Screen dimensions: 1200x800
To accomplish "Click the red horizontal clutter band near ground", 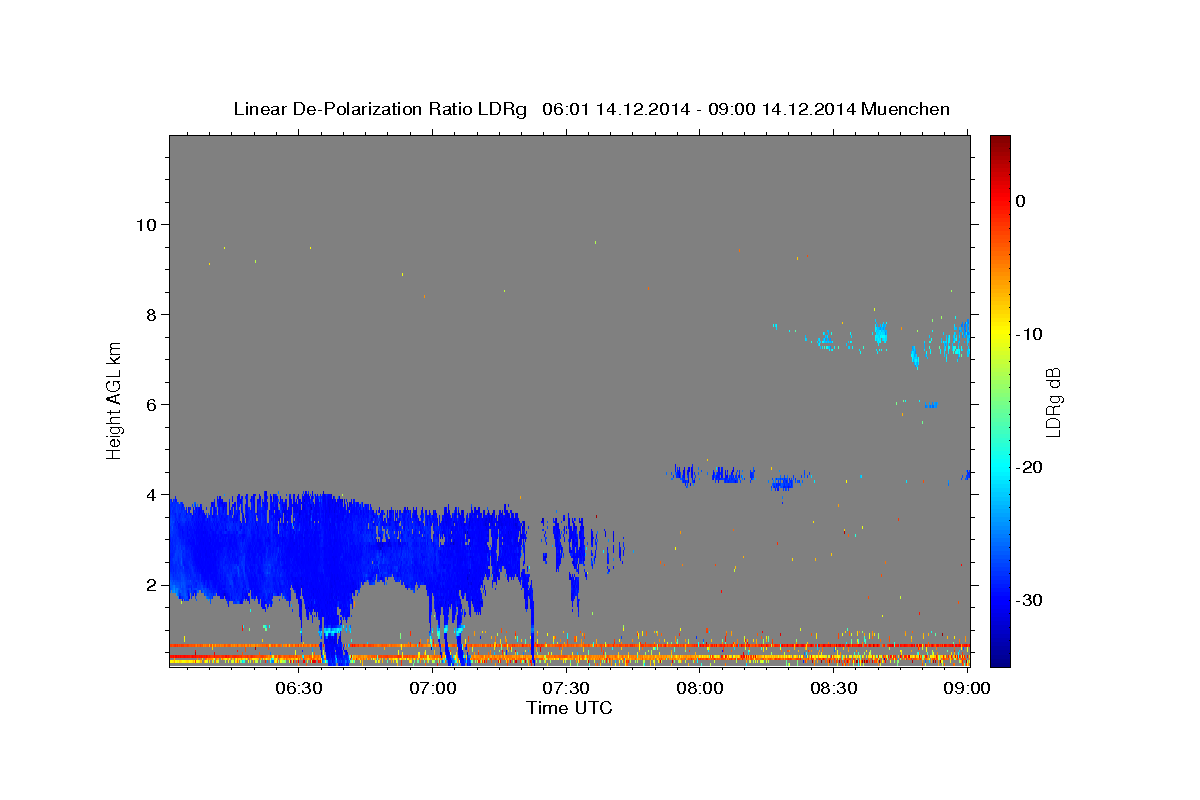I will 569,645.
